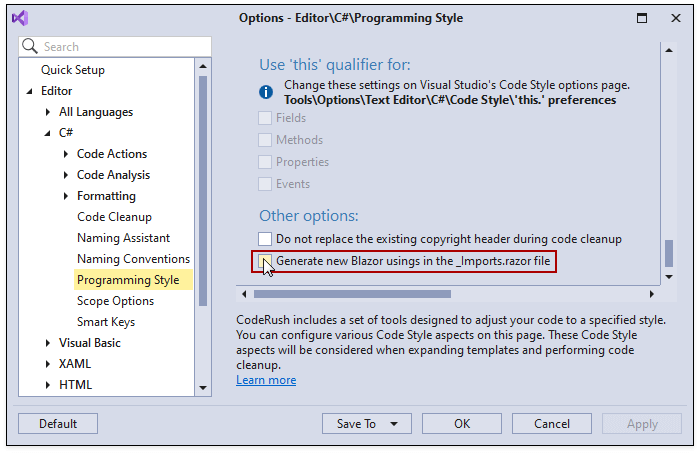
Task: Check the Fields qualifier checkbox
Action: point(265,118)
